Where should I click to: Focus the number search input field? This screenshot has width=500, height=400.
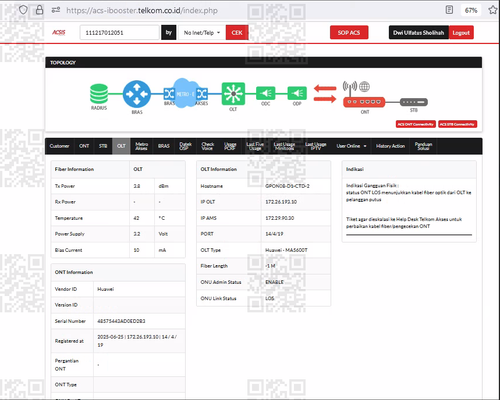119,33
